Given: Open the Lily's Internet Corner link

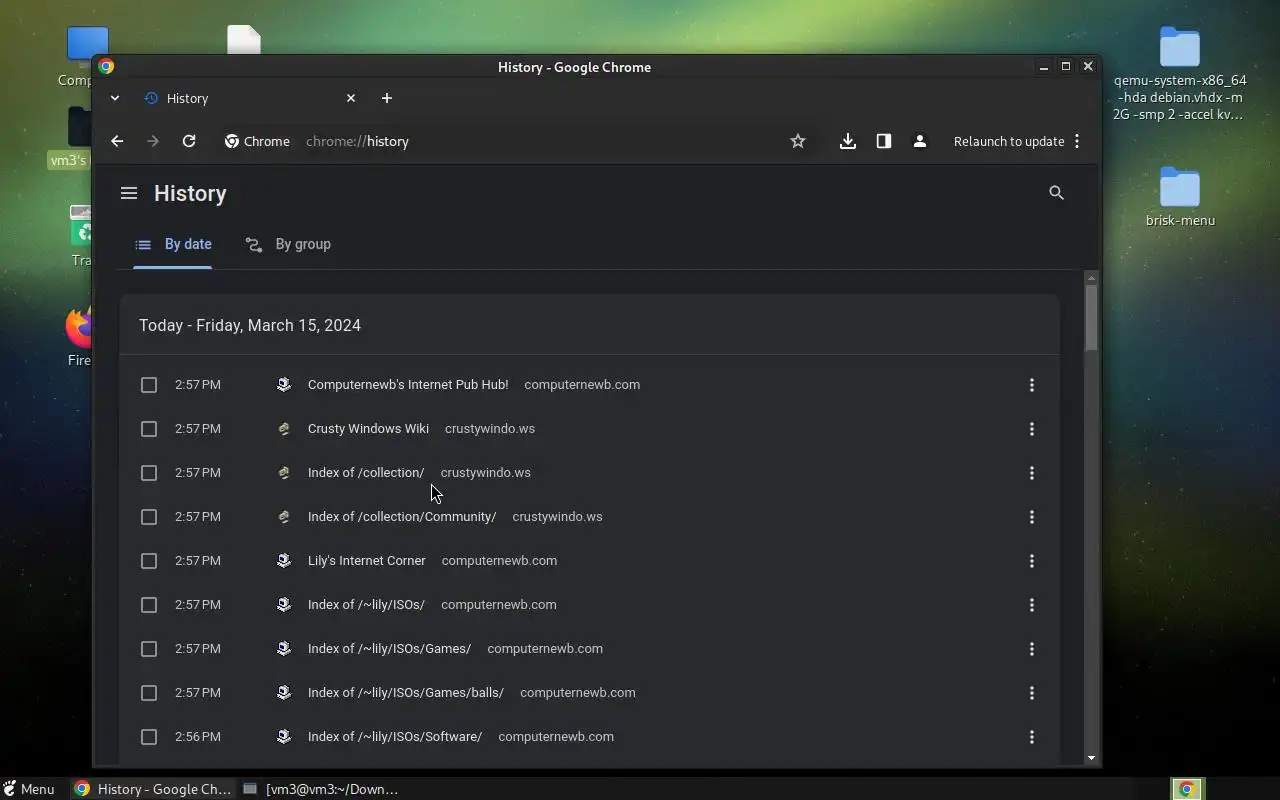Looking at the screenshot, I should 367,561.
